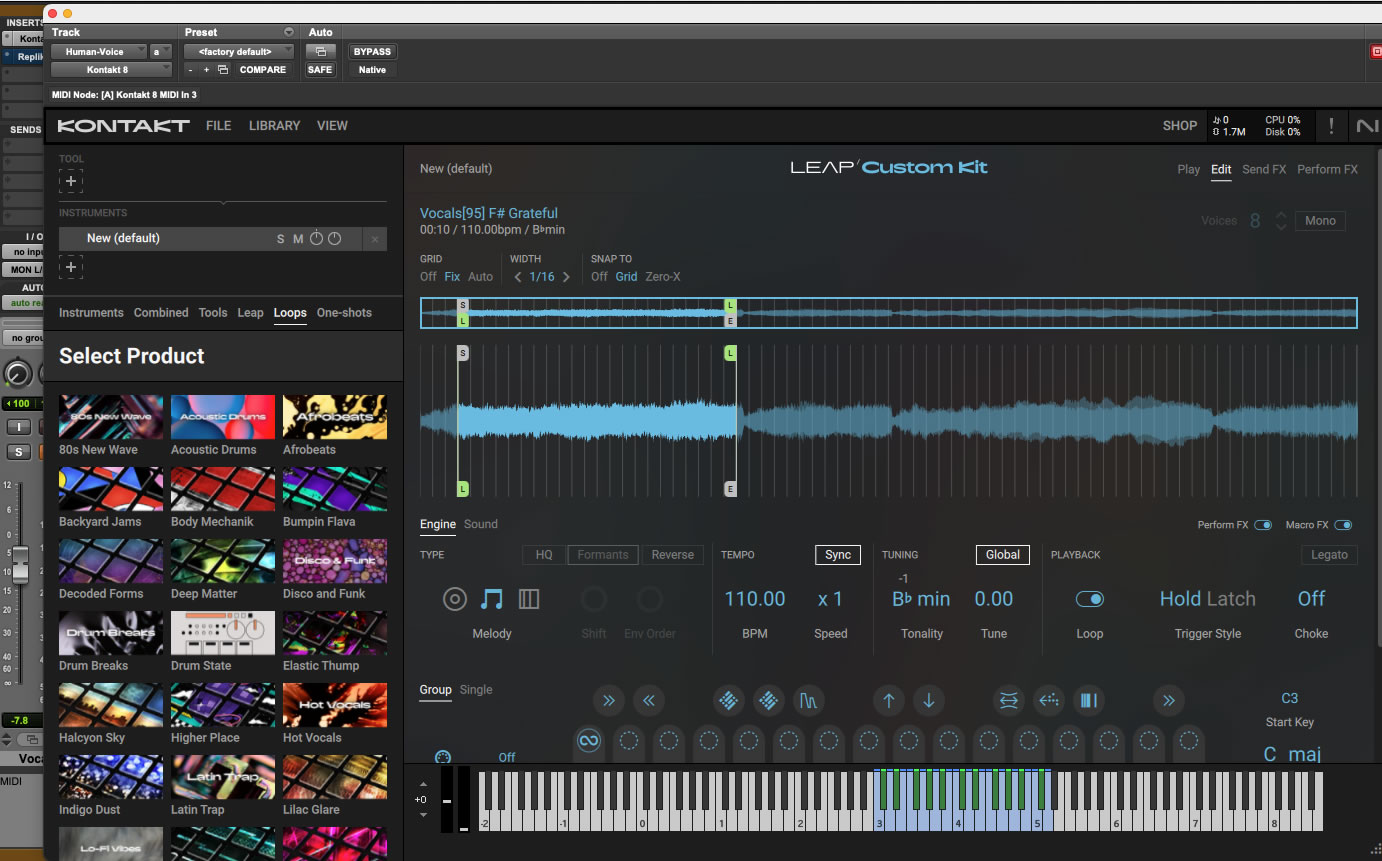This screenshot has height=861, width=1382.
Task: Click the double forward arrows icon on the left
Action: pyautogui.click(x=609, y=701)
